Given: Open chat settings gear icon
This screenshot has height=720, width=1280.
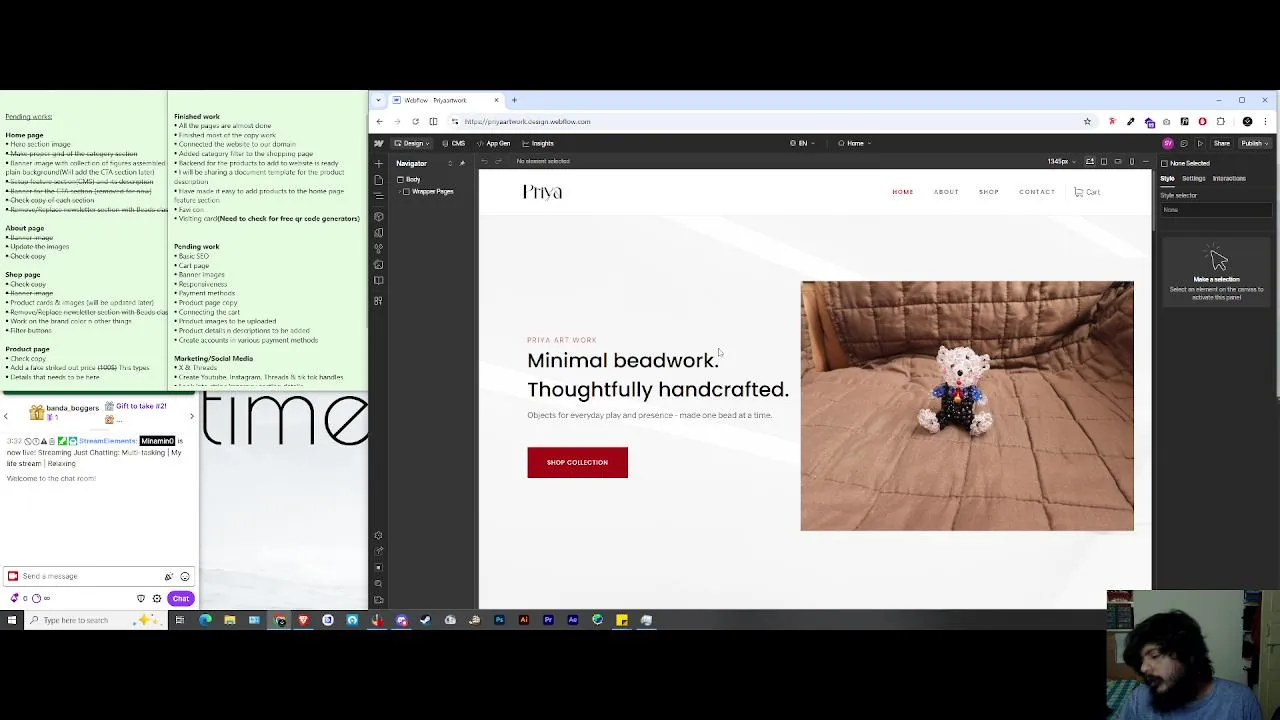Looking at the screenshot, I should (157, 598).
